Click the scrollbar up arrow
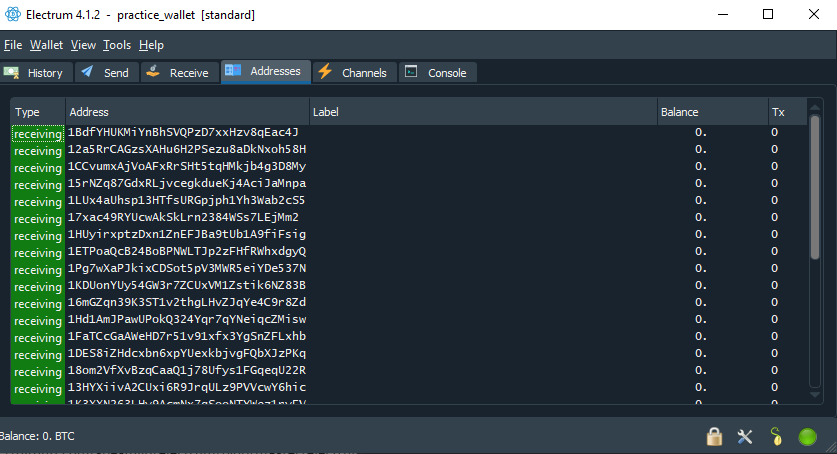This screenshot has width=837, height=454. pyautogui.click(x=815, y=108)
